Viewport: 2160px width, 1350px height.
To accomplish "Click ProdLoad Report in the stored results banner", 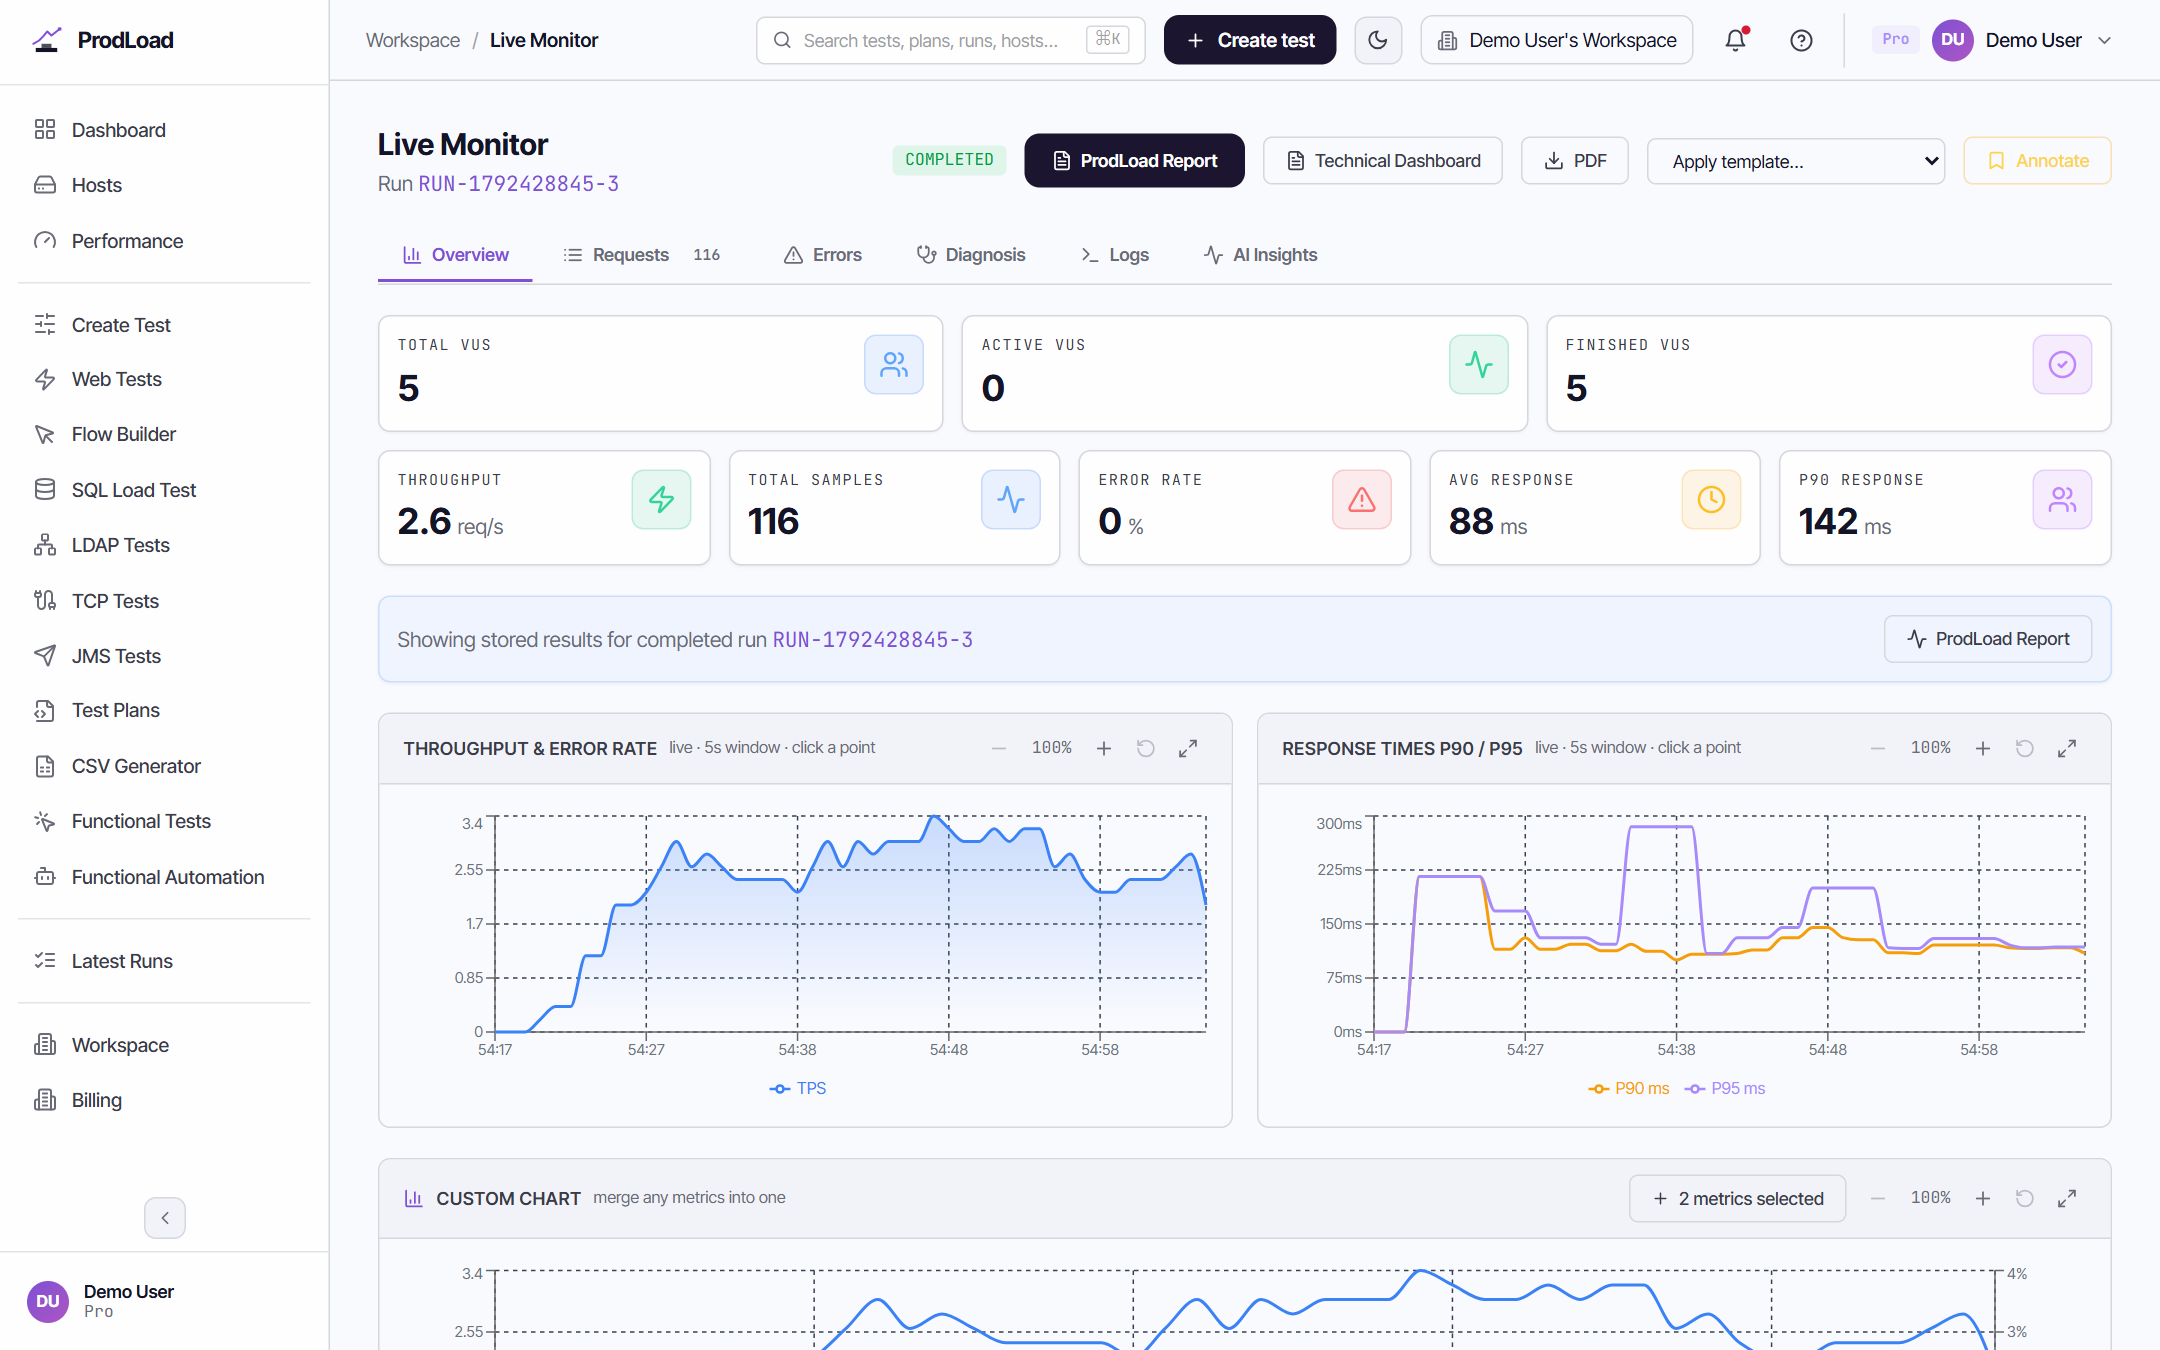I will (x=1988, y=639).
